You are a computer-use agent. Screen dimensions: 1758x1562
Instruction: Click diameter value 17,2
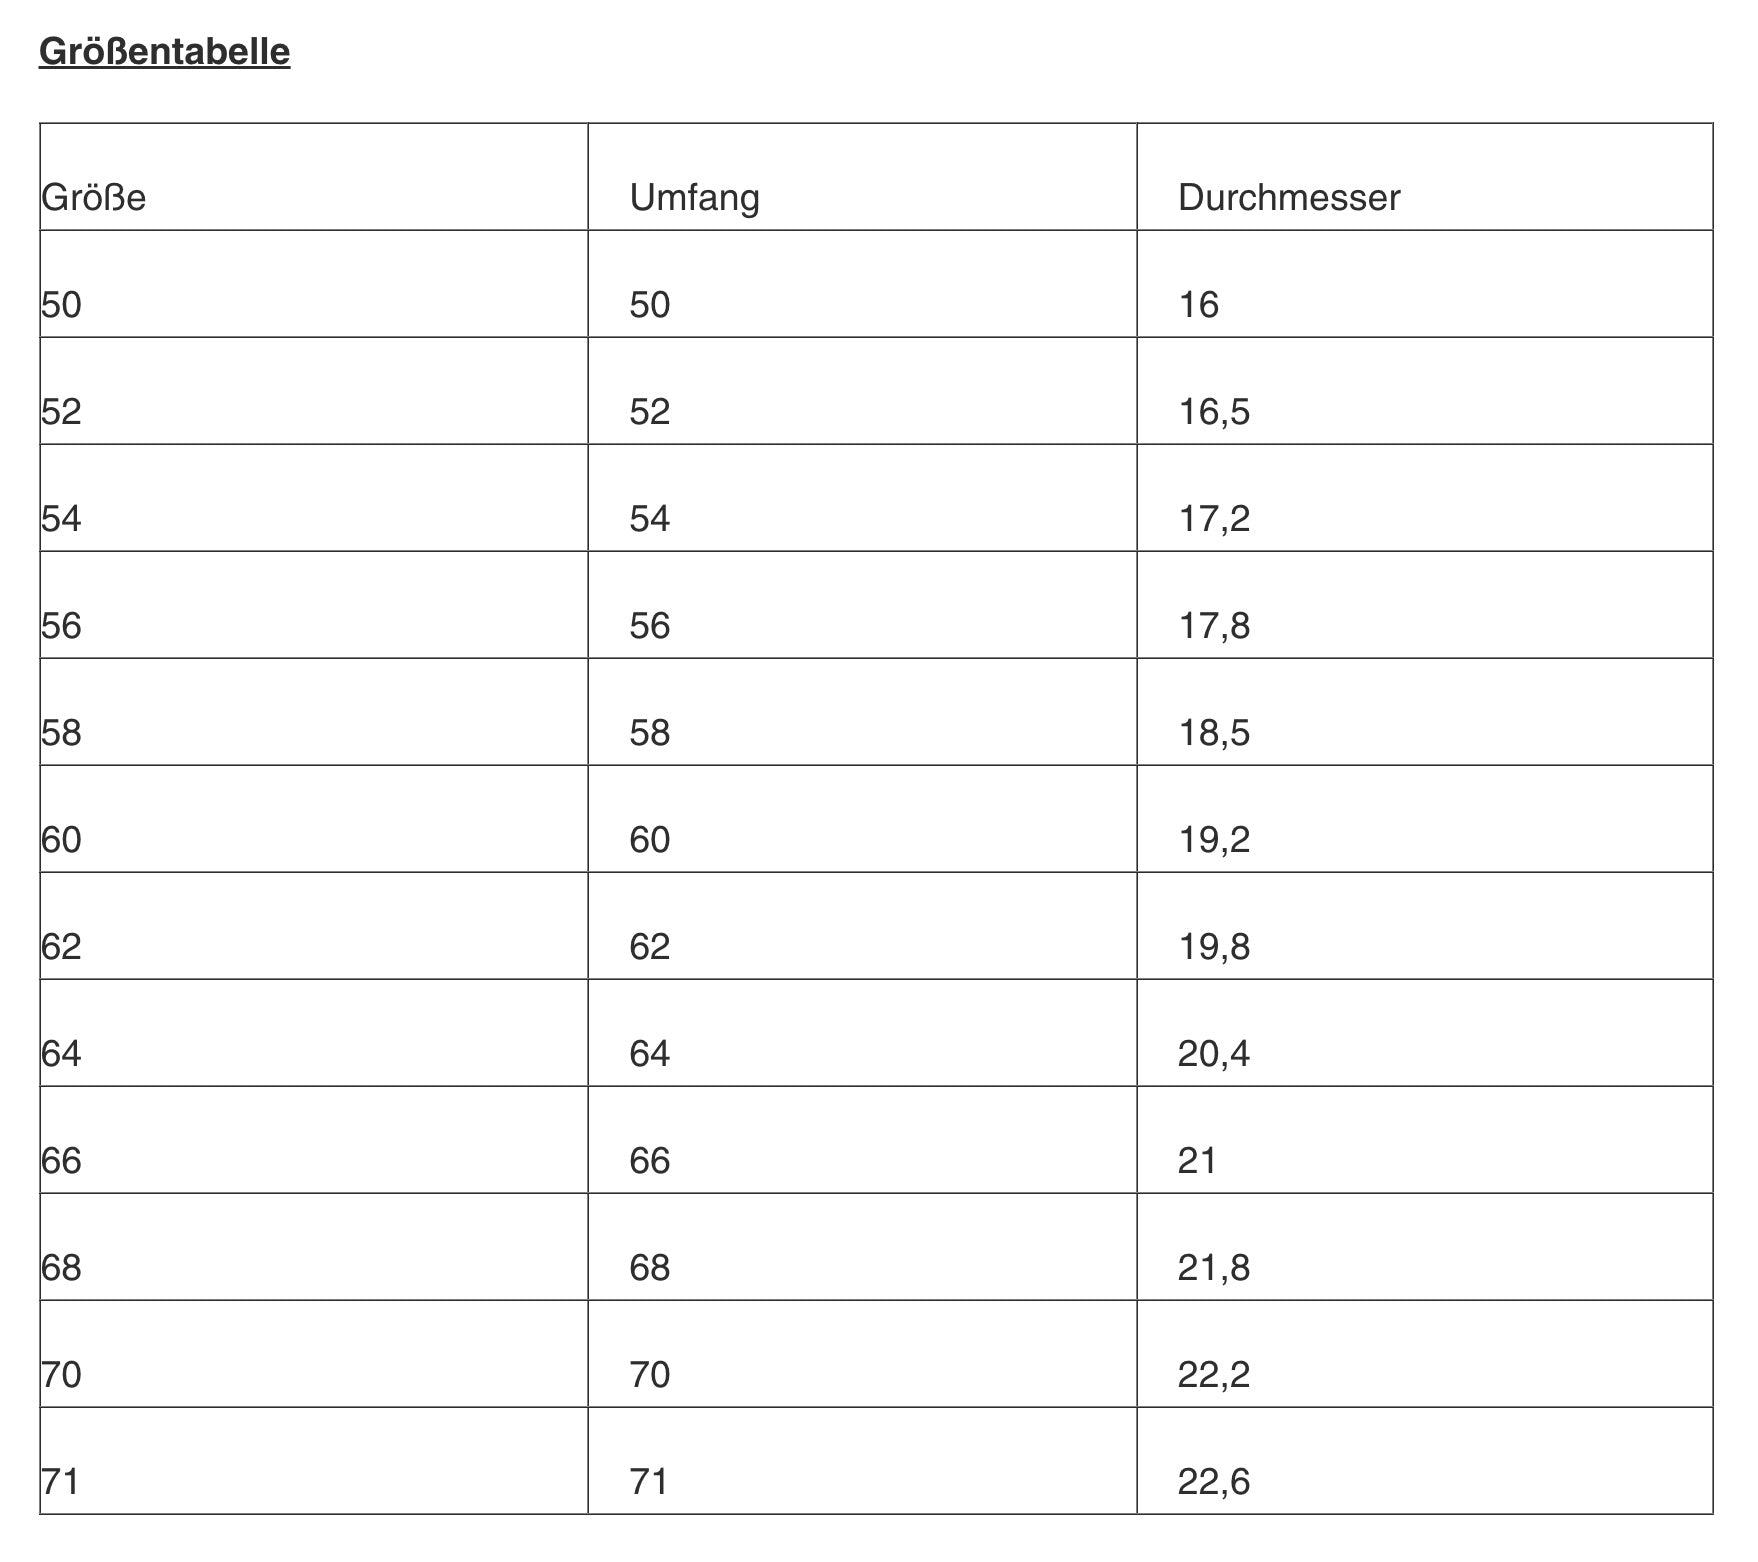1213,519
